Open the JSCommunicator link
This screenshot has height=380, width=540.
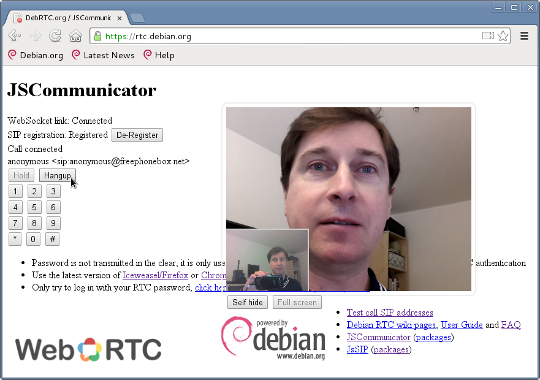coord(378,337)
